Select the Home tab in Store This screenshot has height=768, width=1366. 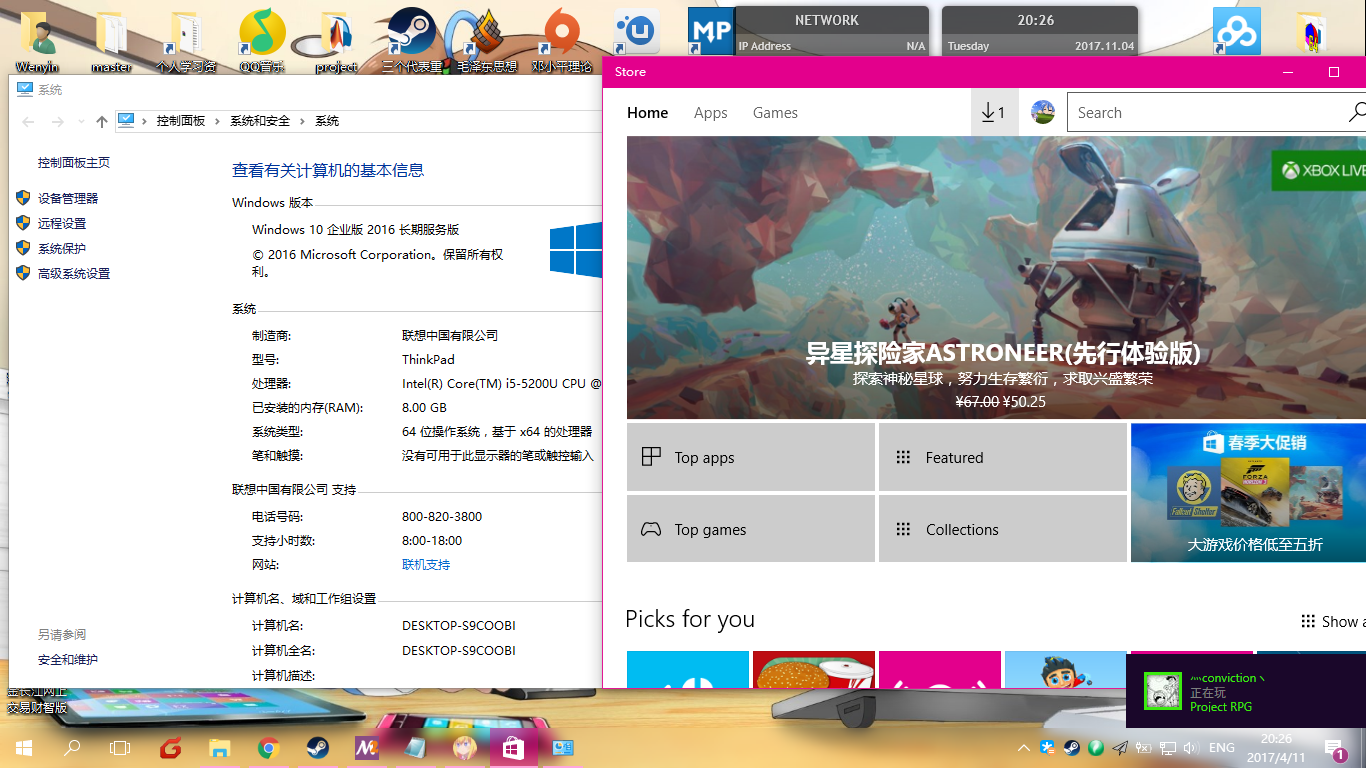point(647,113)
